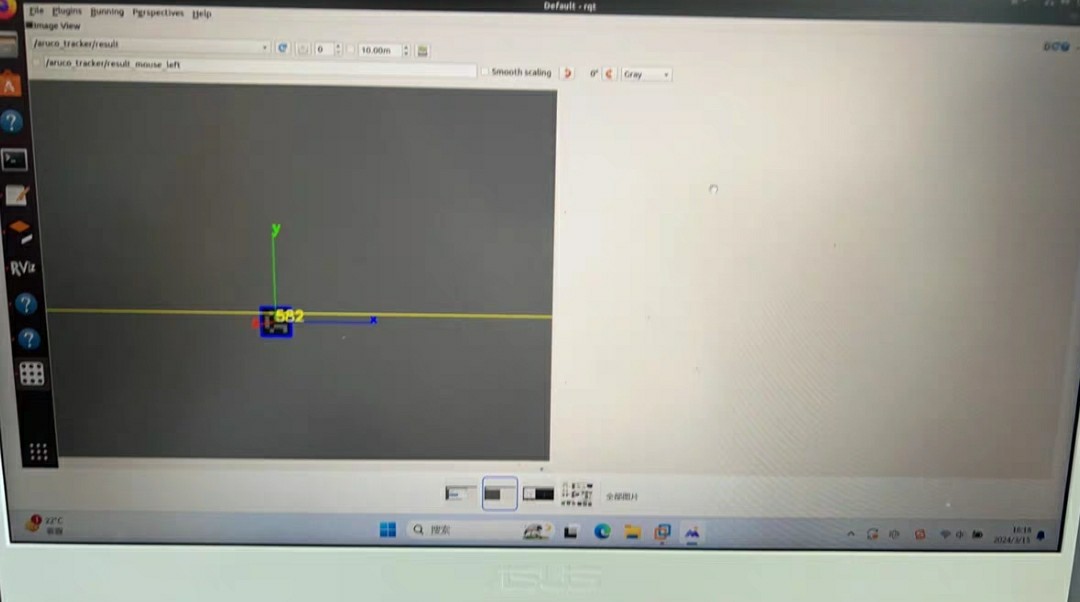Screen dimensions: 1080x602
Task: Enable the Smooth scaling checkbox
Action: 485,72
